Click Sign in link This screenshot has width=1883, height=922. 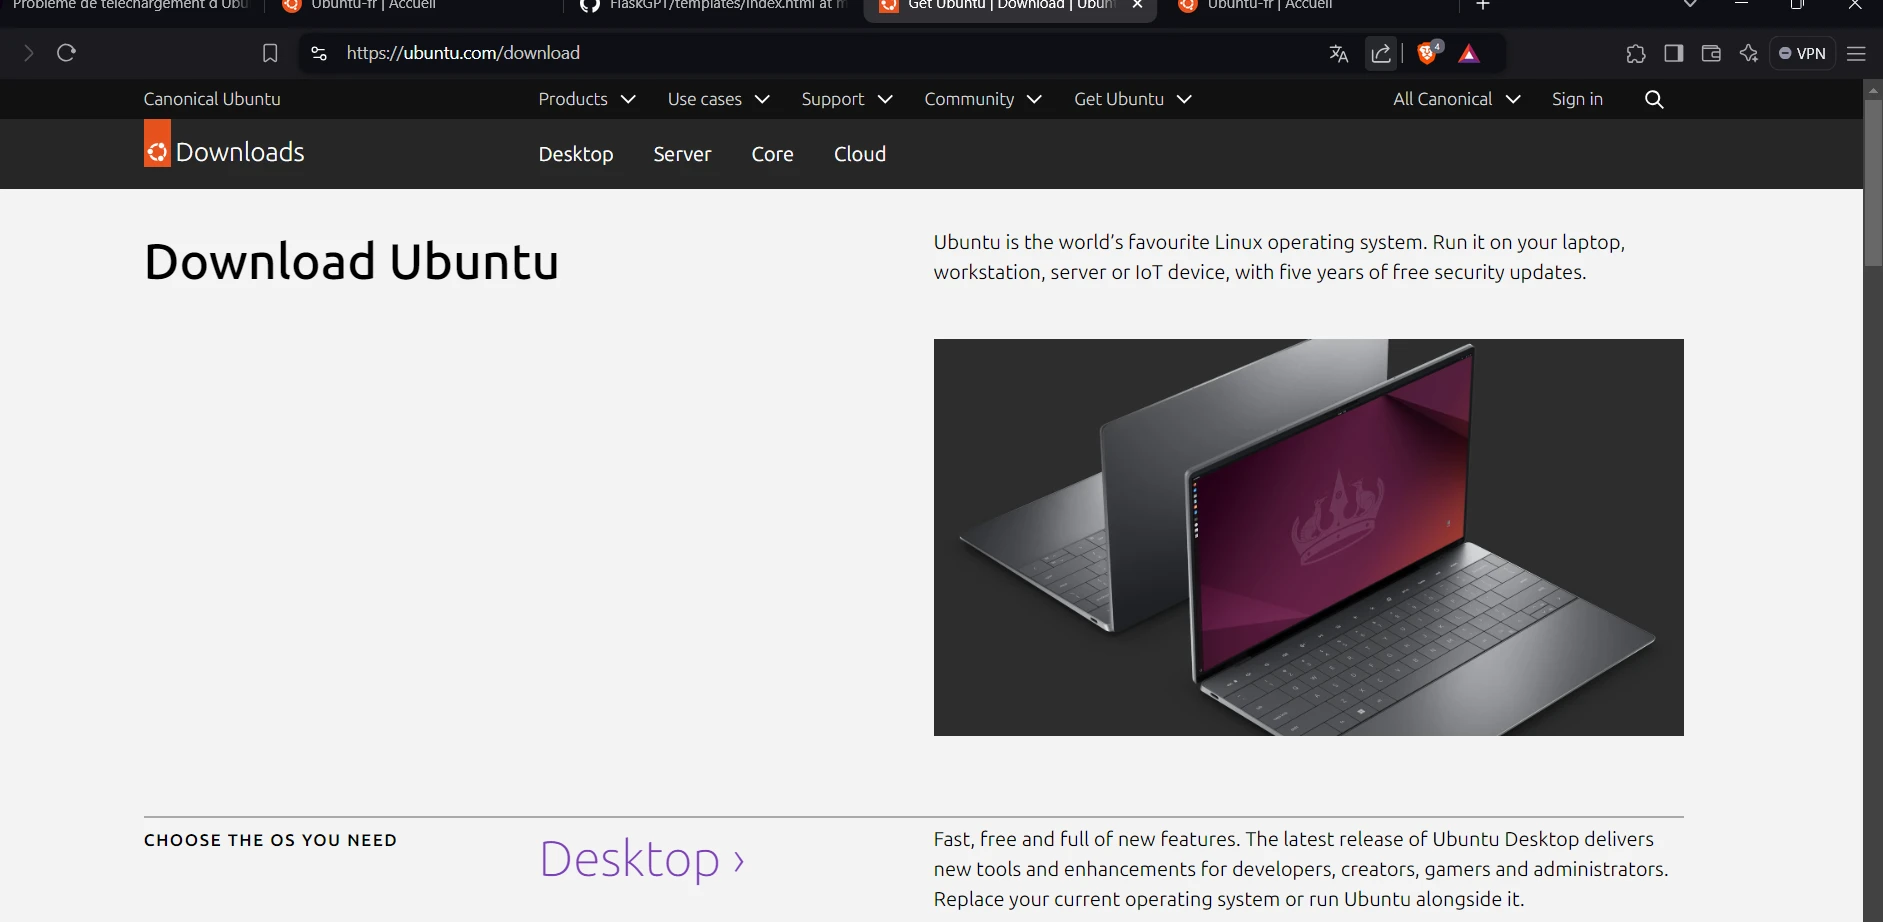1577,99
